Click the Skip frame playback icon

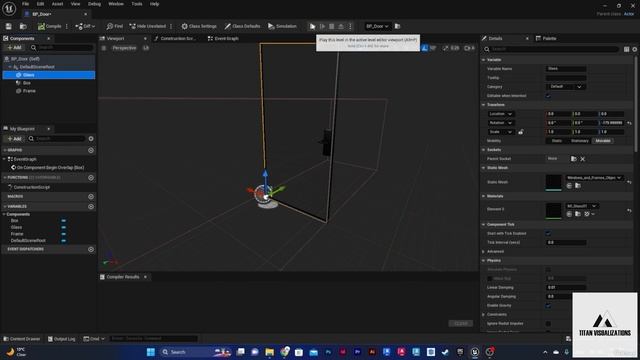click(x=322, y=27)
